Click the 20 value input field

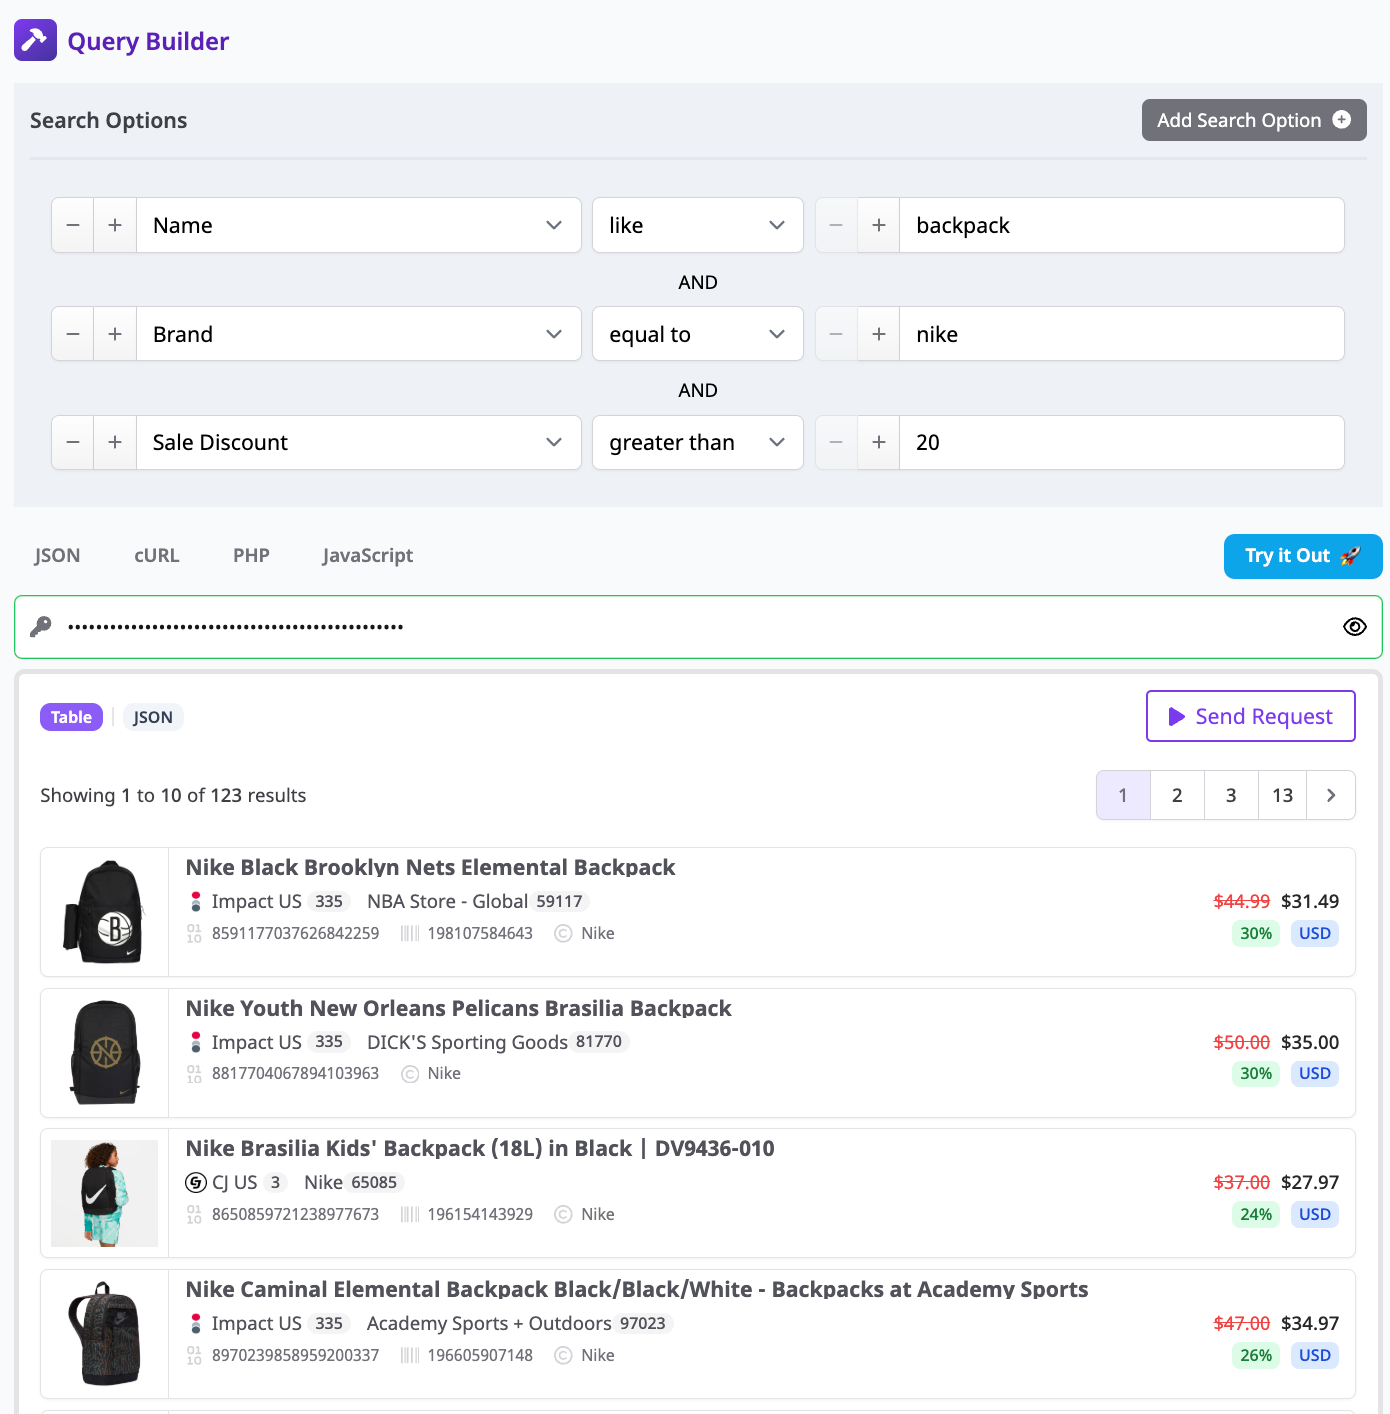[x=1122, y=442]
